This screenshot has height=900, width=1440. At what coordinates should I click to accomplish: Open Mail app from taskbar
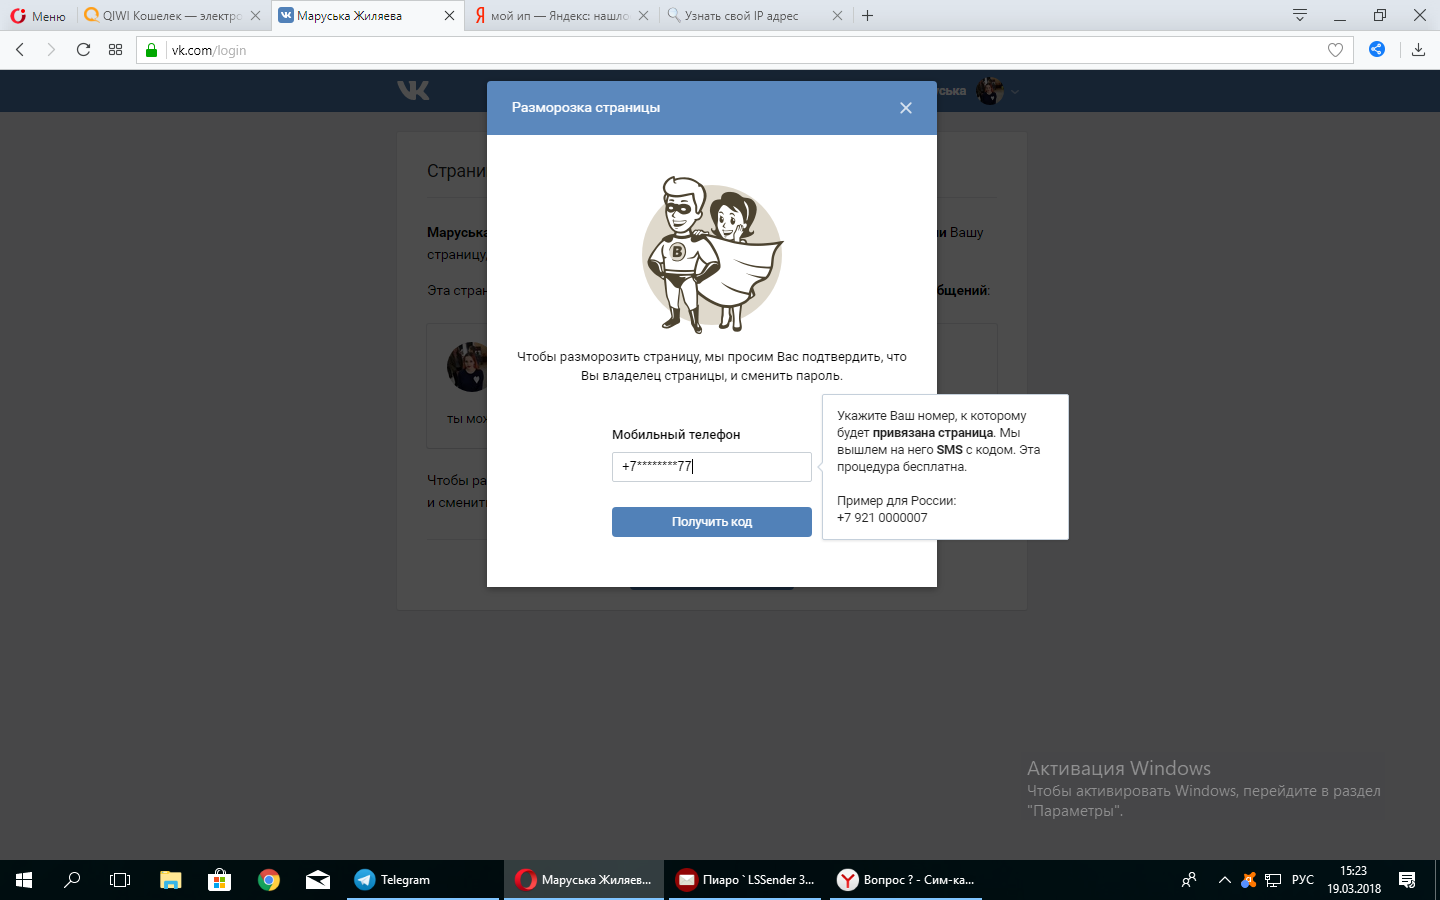pyautogui.click(x=318, y=880)
